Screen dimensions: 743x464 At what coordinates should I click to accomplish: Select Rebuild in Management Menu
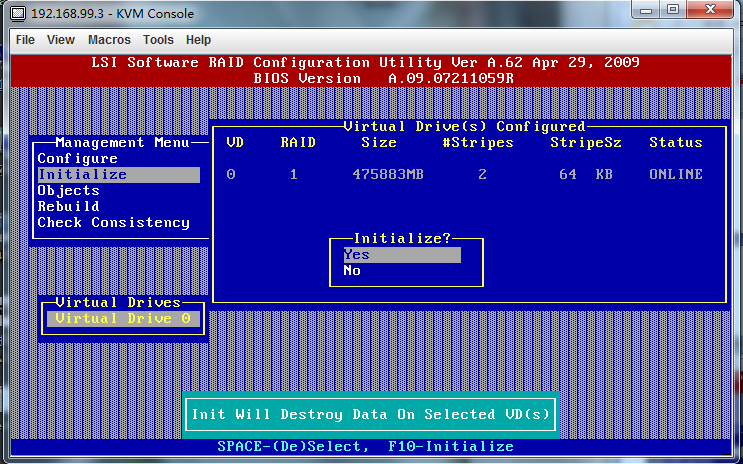69,207
